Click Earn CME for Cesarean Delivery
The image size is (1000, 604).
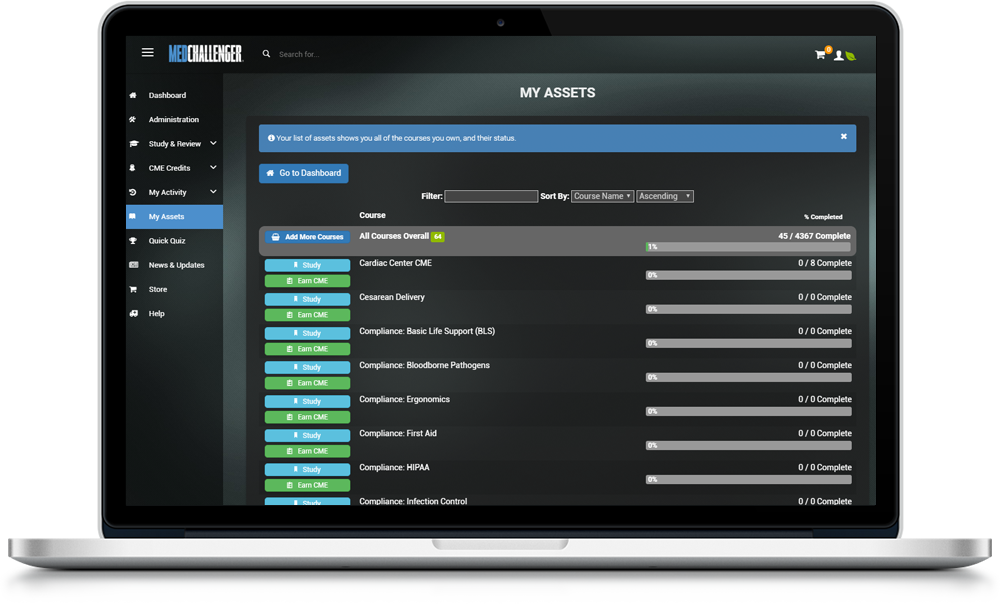tap(307, 315)
